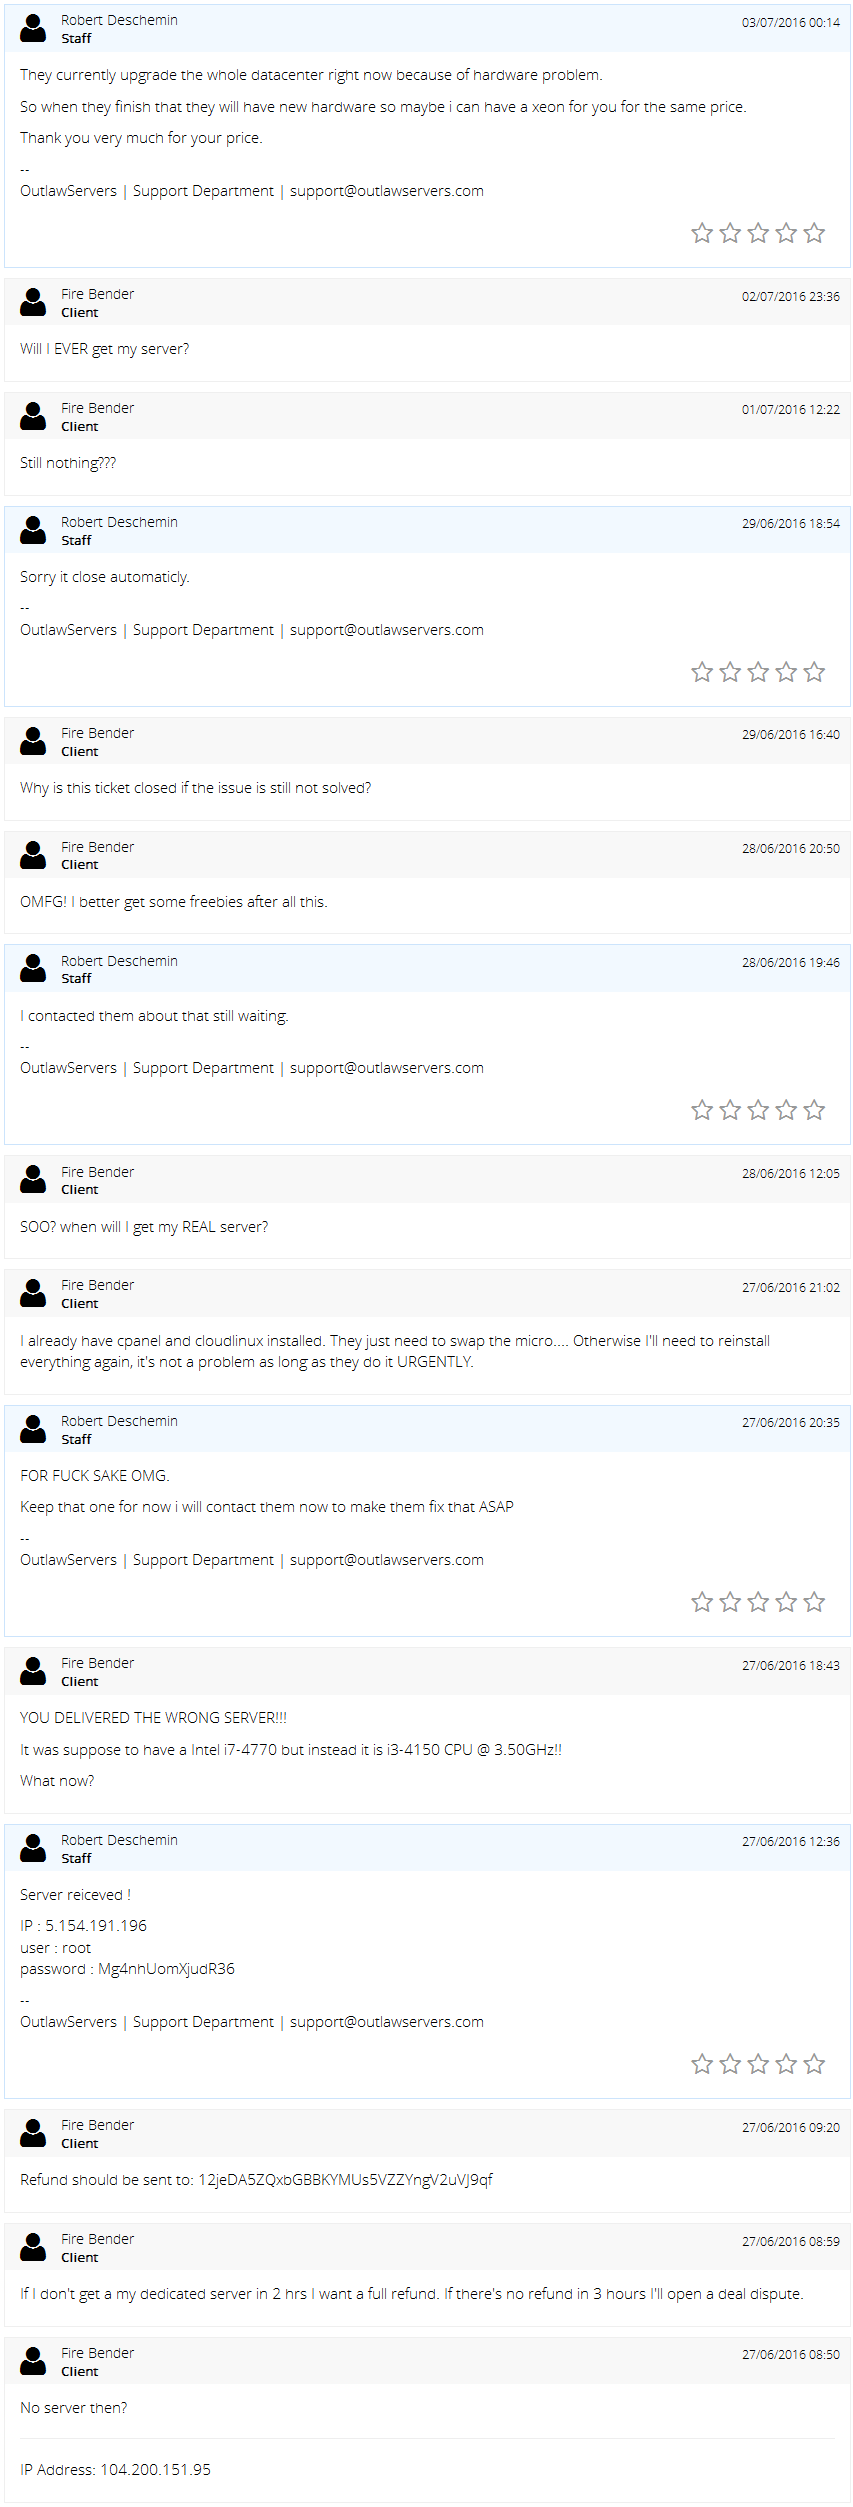Rate the 'Sorry it close automaticly' reply three stars
853x2507 pixels.
click(x=758, y=672)
